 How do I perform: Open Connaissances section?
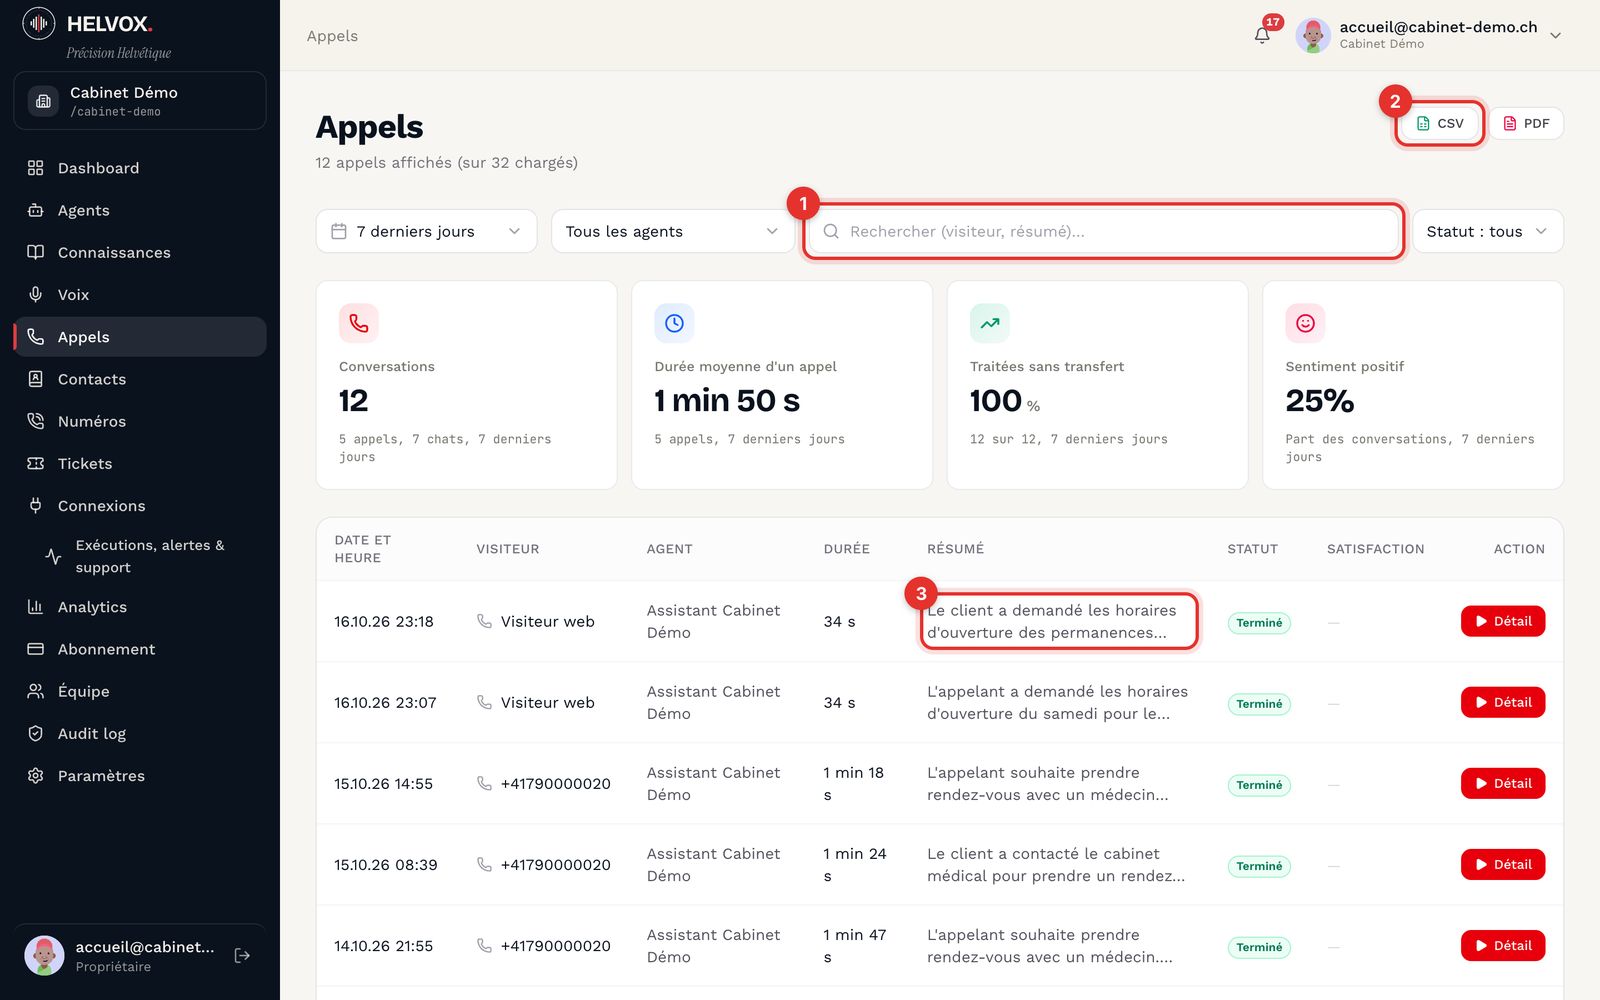140,252
